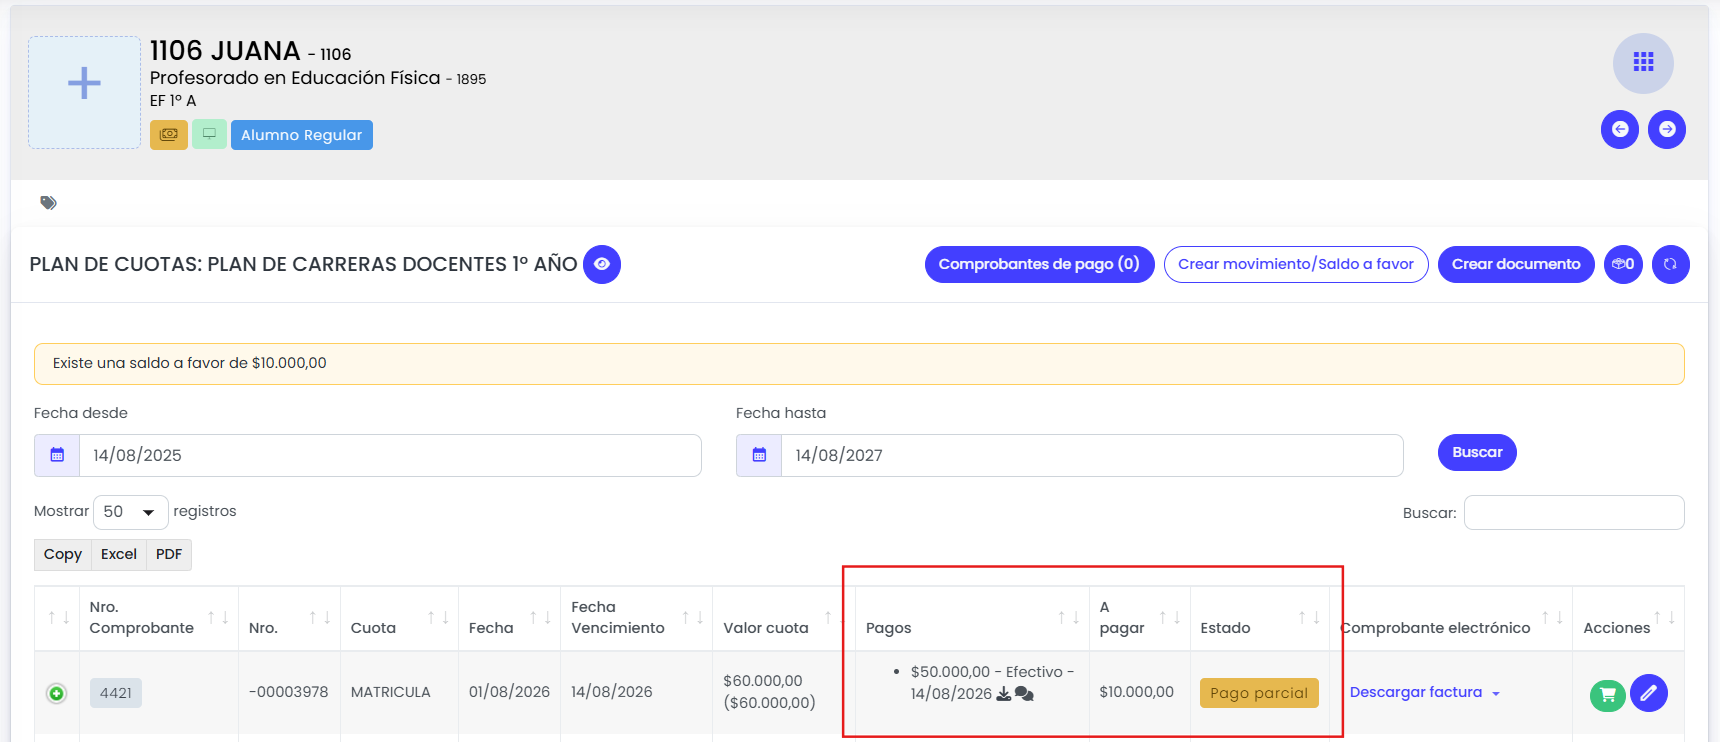Add student photo plus thumbnail

point(84,92)
